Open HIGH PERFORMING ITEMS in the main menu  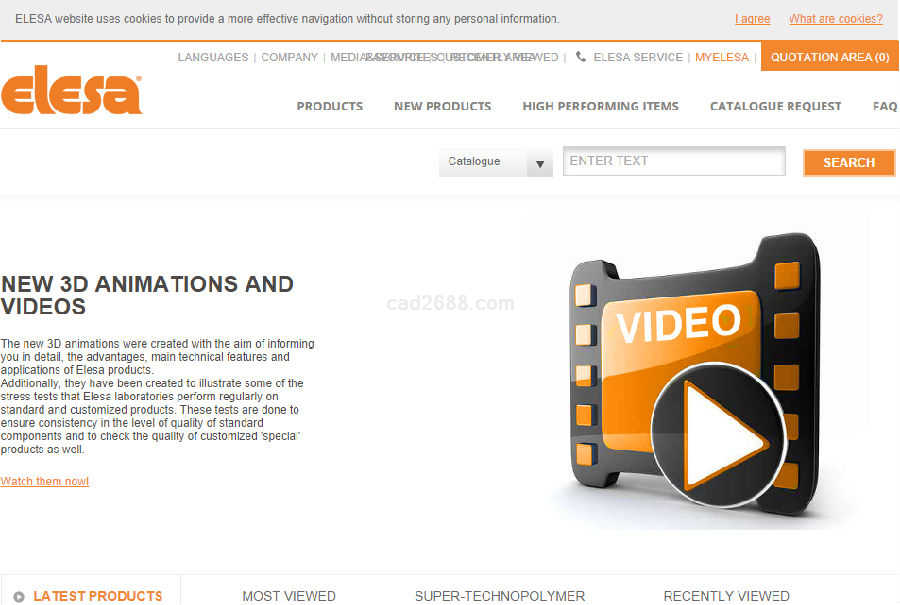[x=600, y=106]
